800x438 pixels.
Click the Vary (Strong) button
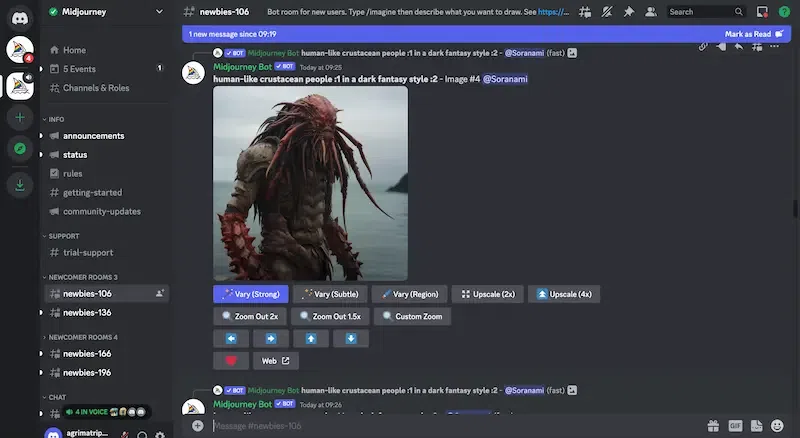pyautogui.click(x=251, y=294)
